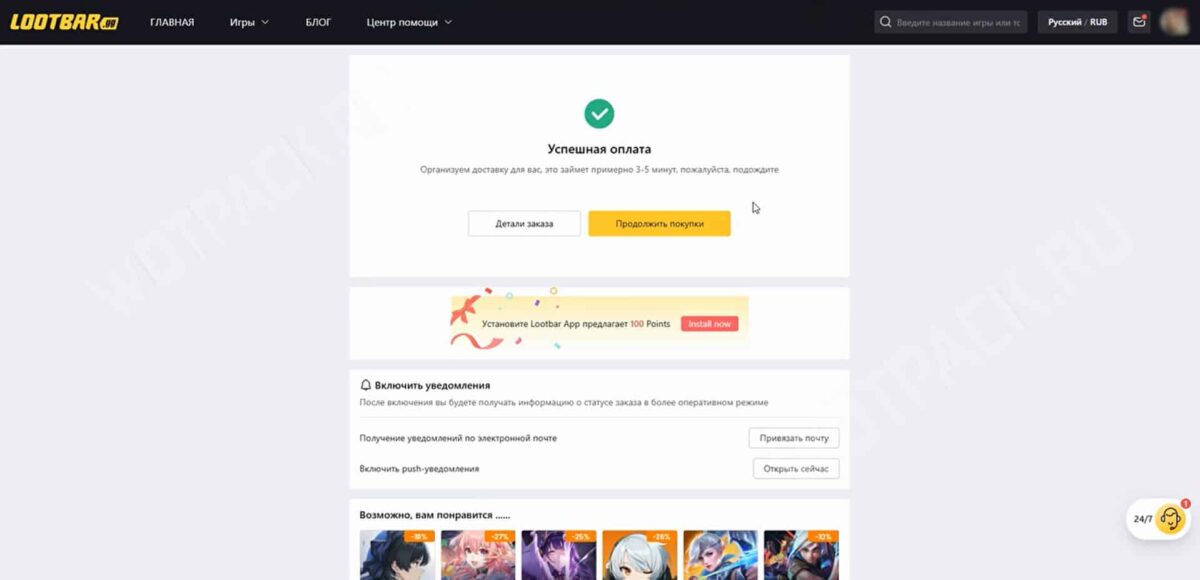Open the first recommended game thumbnail with -18%
Screen dimensions: 1200x580
click(x=397, y=555)
